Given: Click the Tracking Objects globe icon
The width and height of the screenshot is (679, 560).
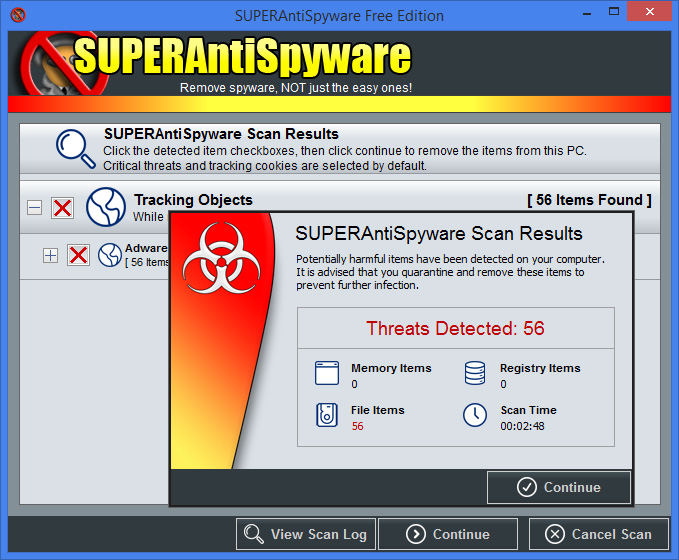Looking at the screenshot, I should click(x=106, y=207).
